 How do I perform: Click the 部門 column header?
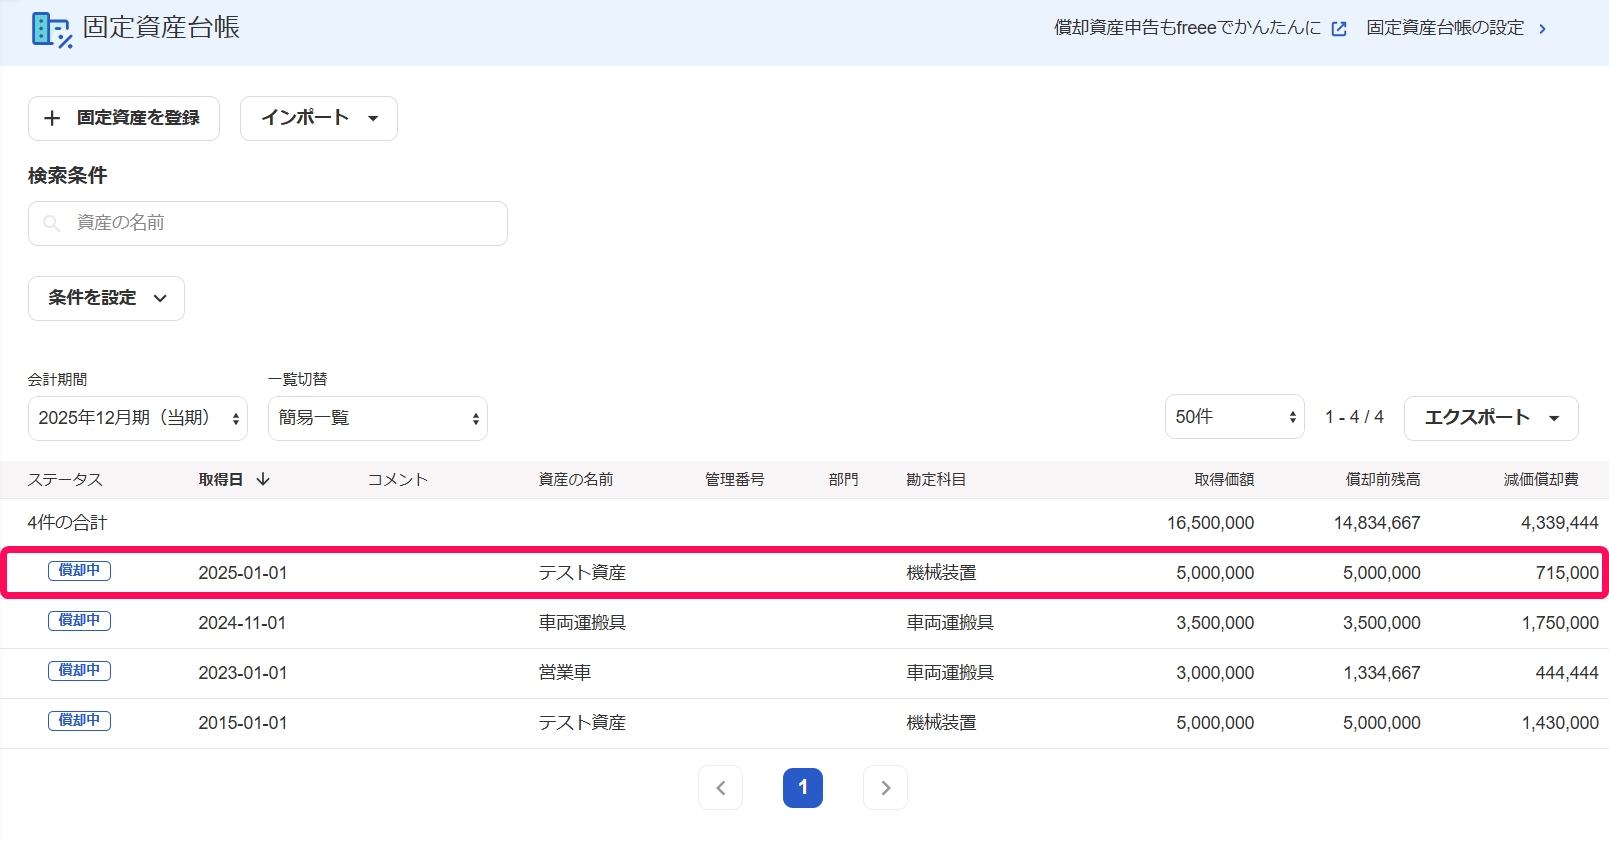pyautogui.click(x=844, y=480)
